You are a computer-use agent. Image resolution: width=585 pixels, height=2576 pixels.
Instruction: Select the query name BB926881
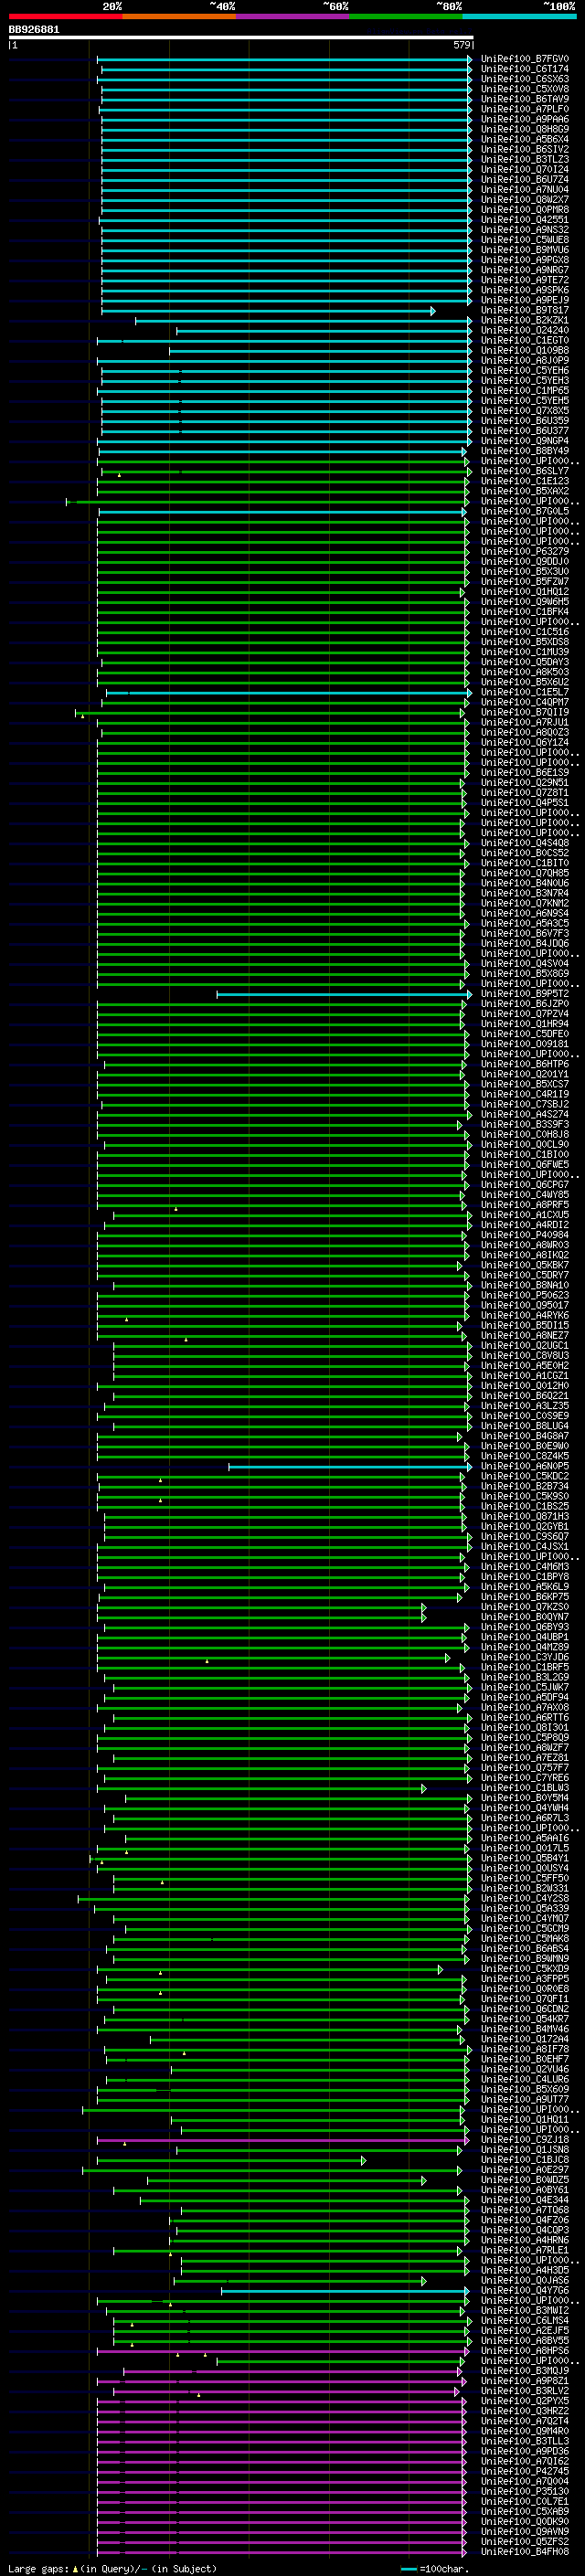[34, 30]
